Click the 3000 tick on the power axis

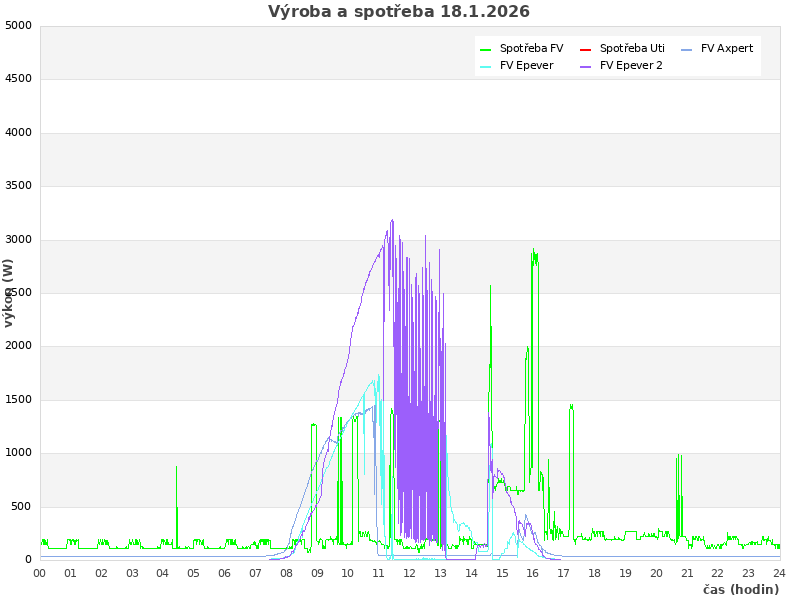[x=18, y=239]
